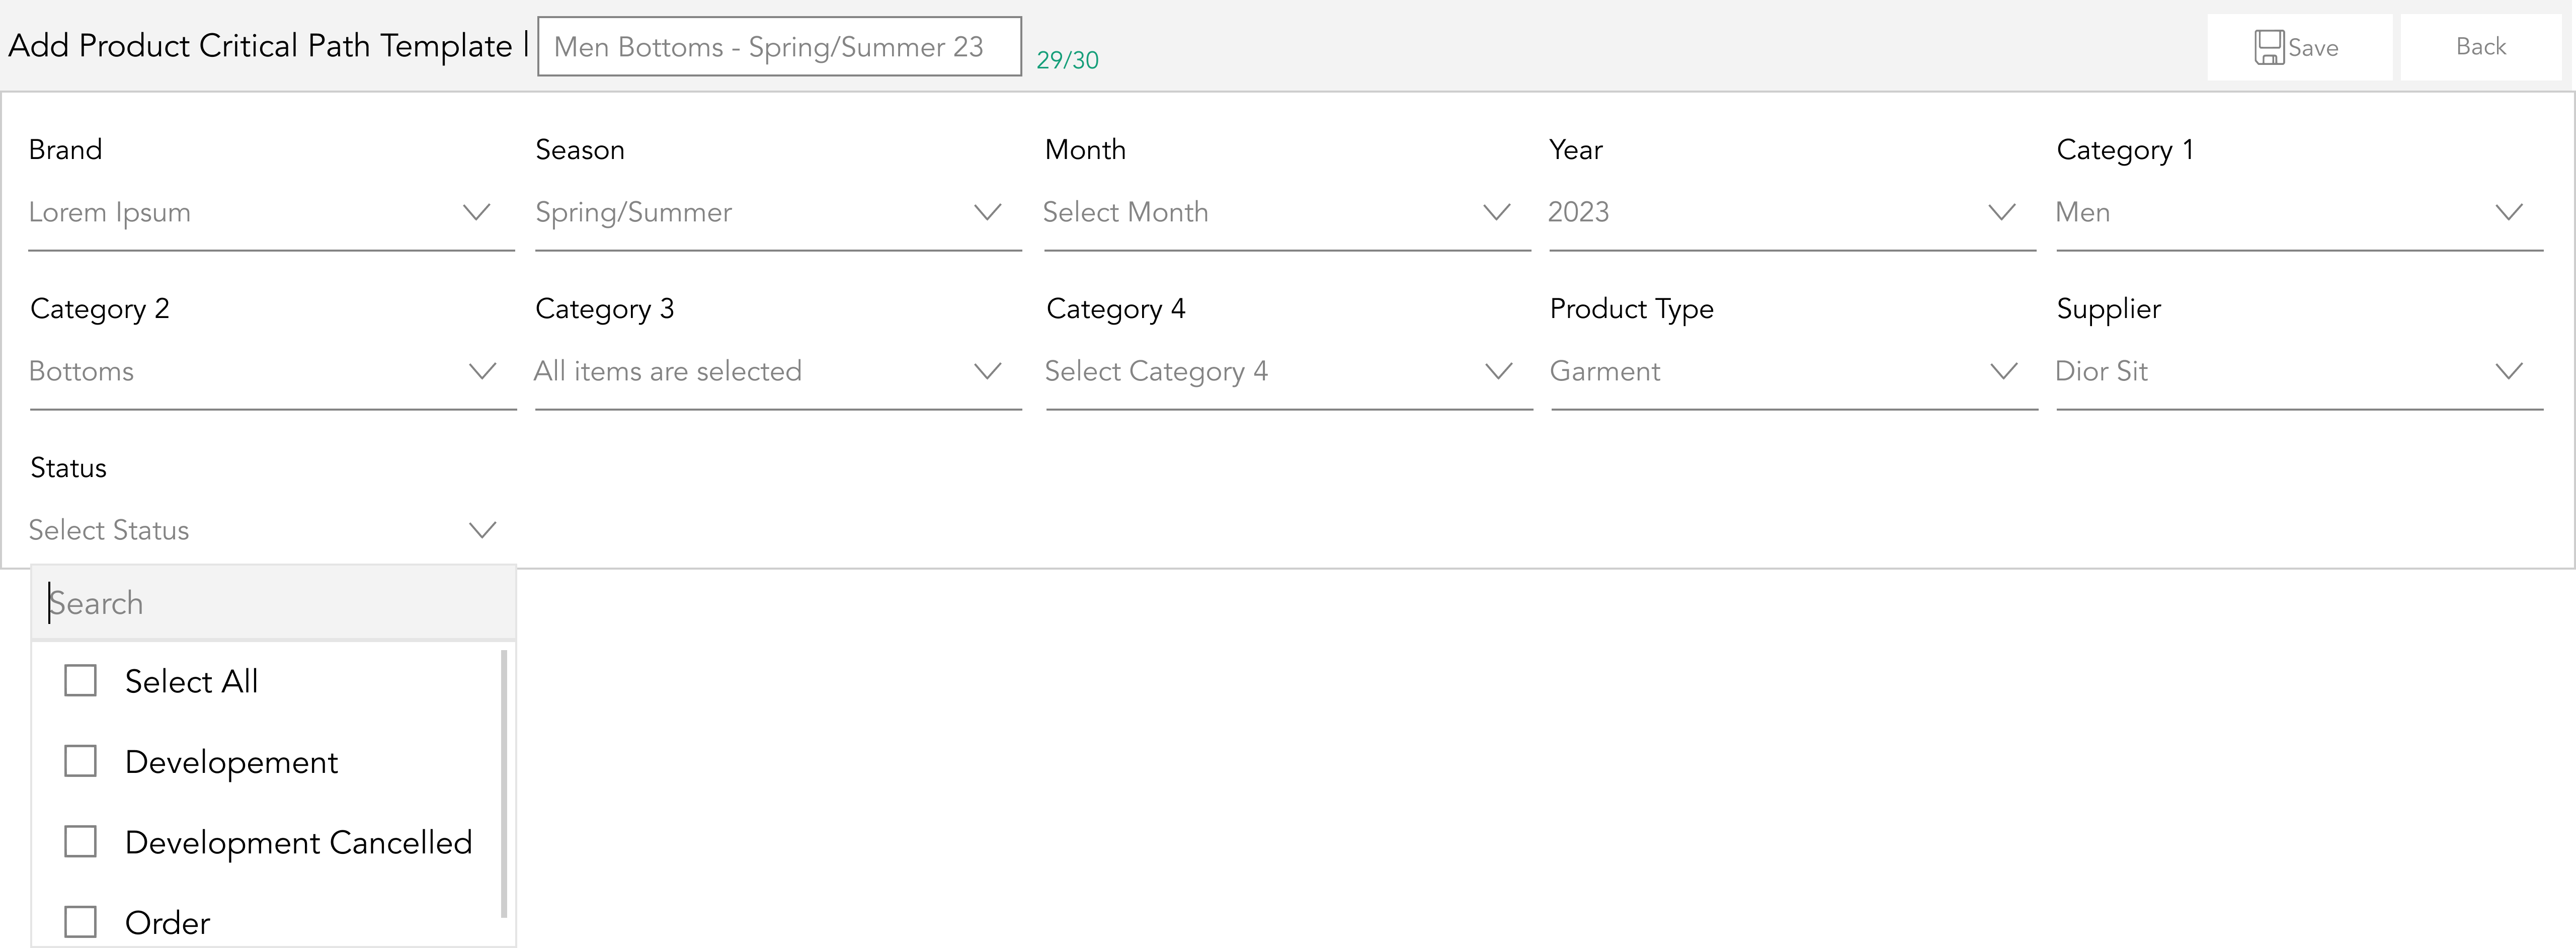
Task: Tick the Developement checkbox
Action: (80, 762)
